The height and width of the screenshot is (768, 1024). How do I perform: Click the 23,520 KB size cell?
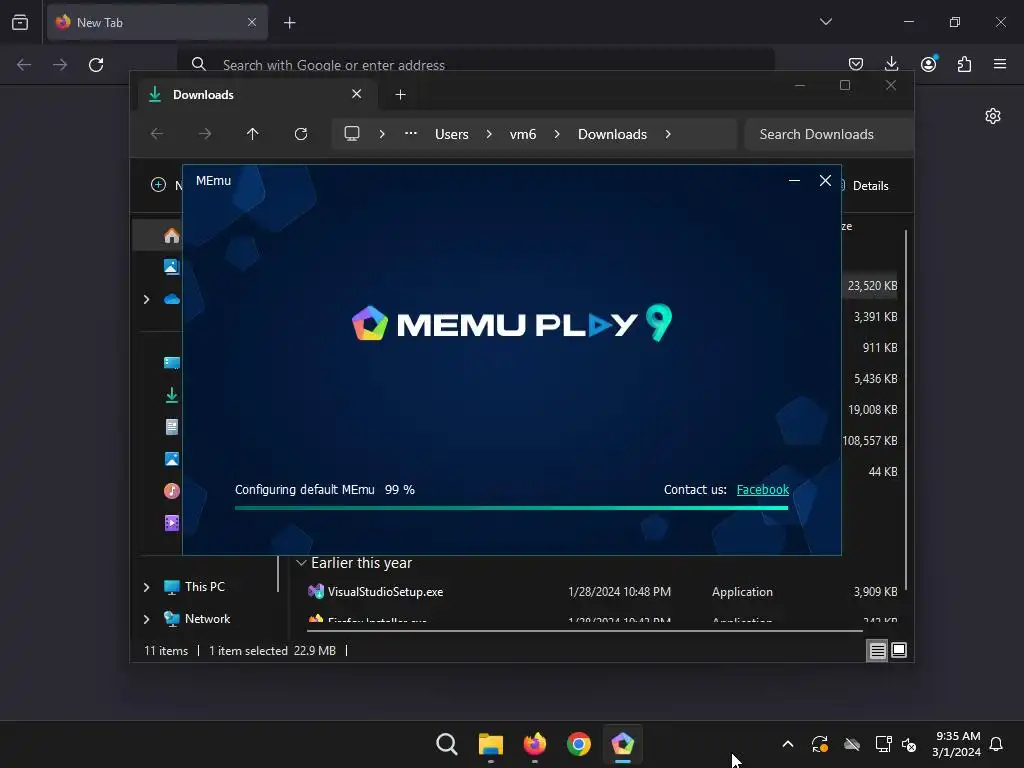pos(872,285)
